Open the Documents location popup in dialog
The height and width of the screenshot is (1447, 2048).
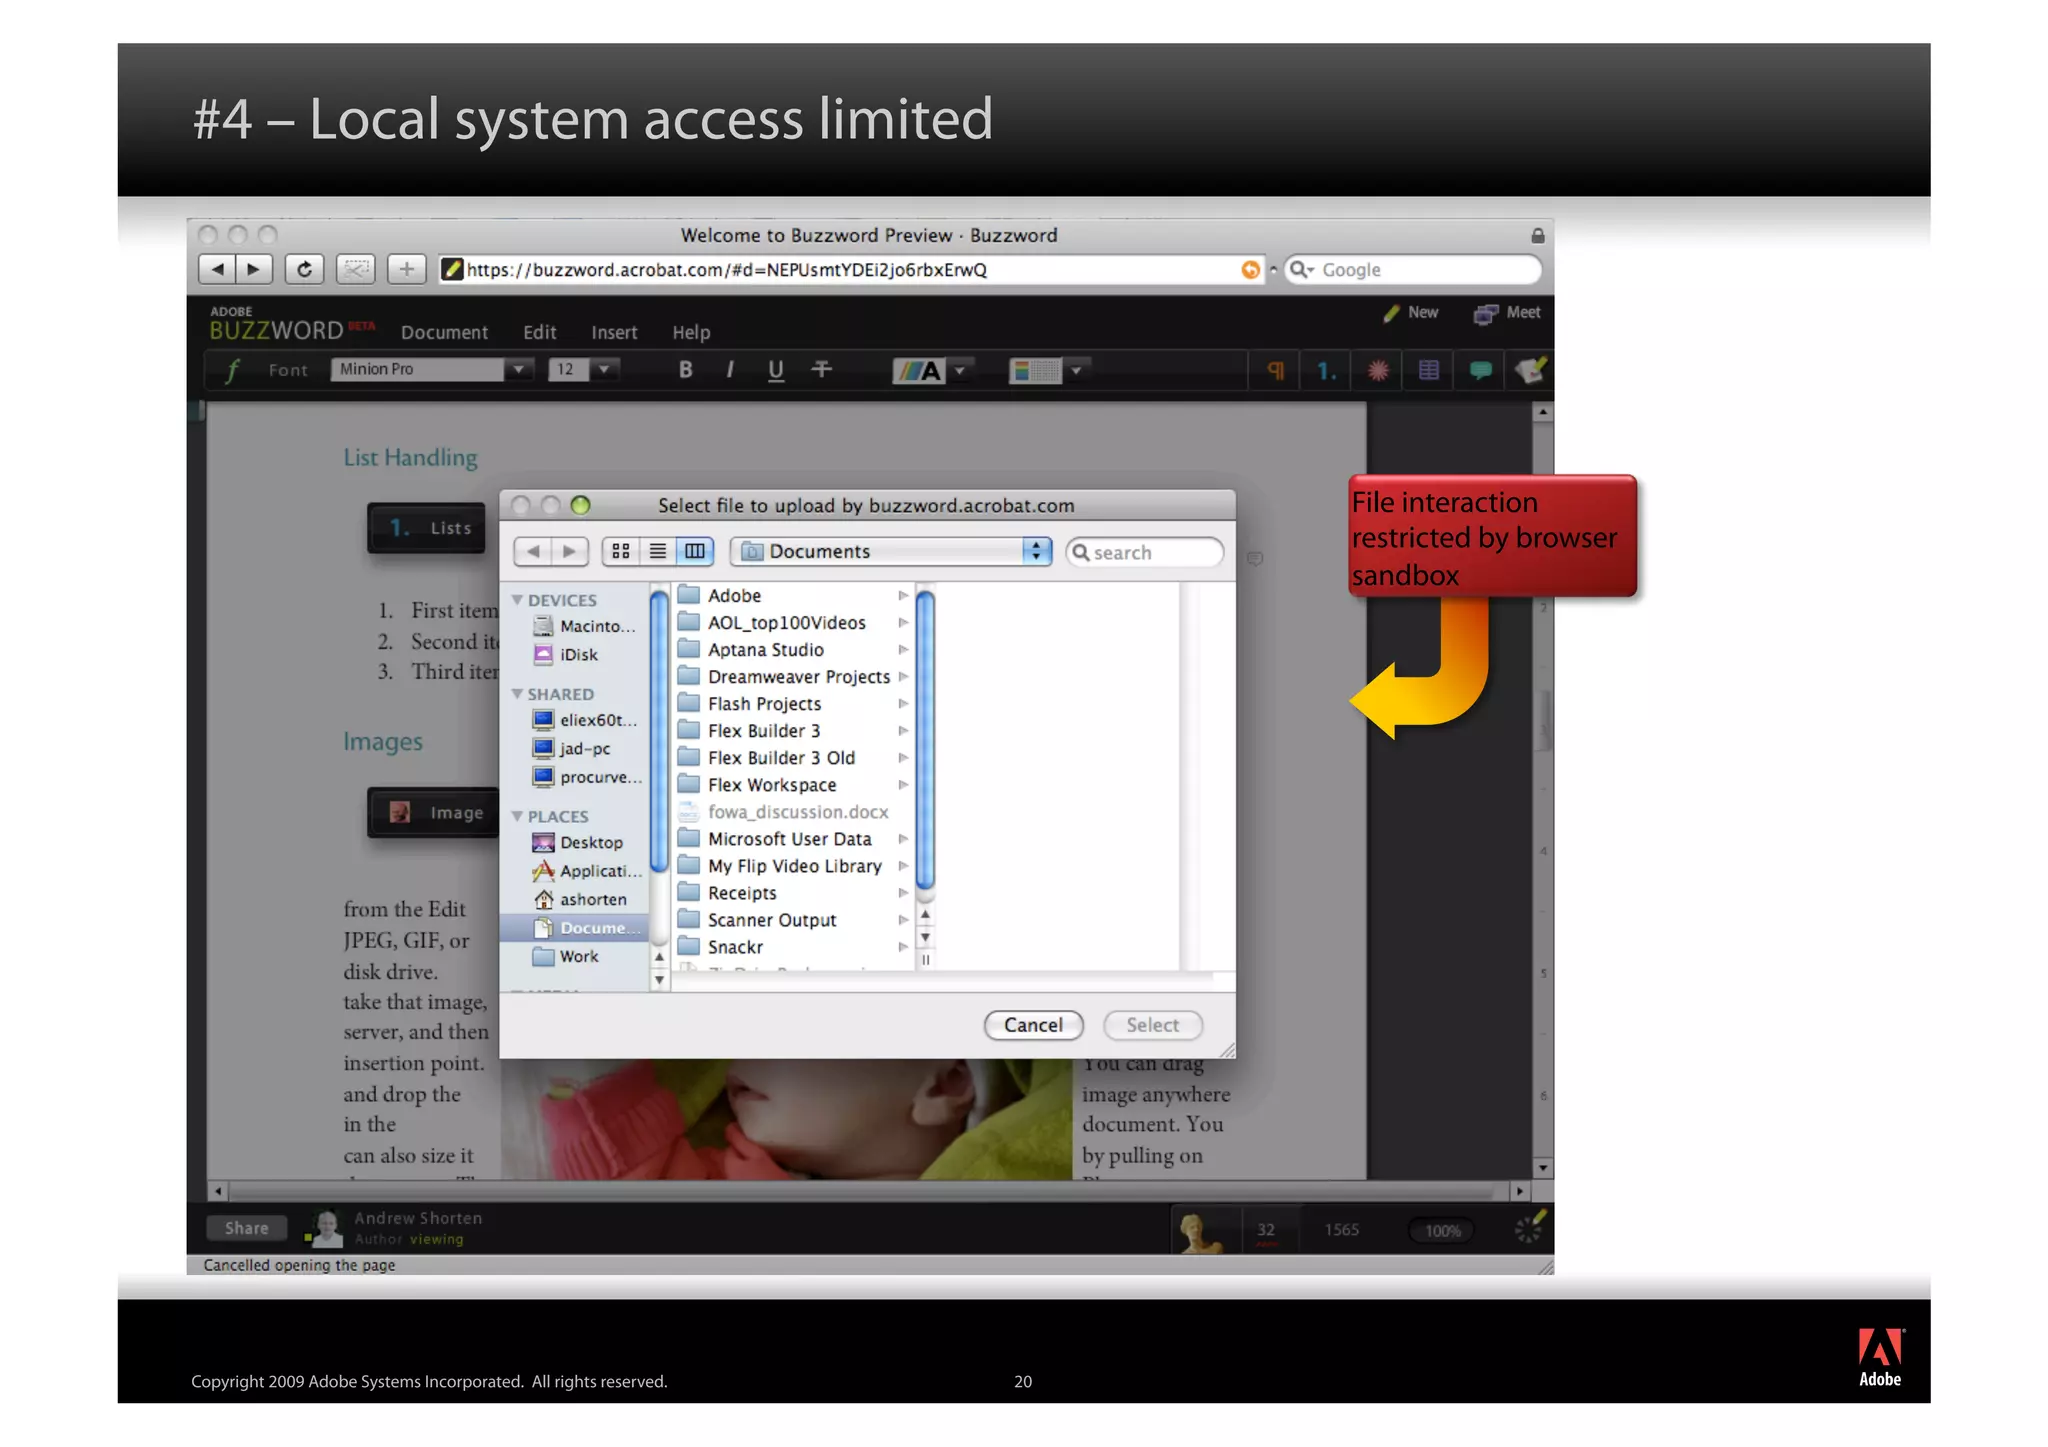[891, 551]
